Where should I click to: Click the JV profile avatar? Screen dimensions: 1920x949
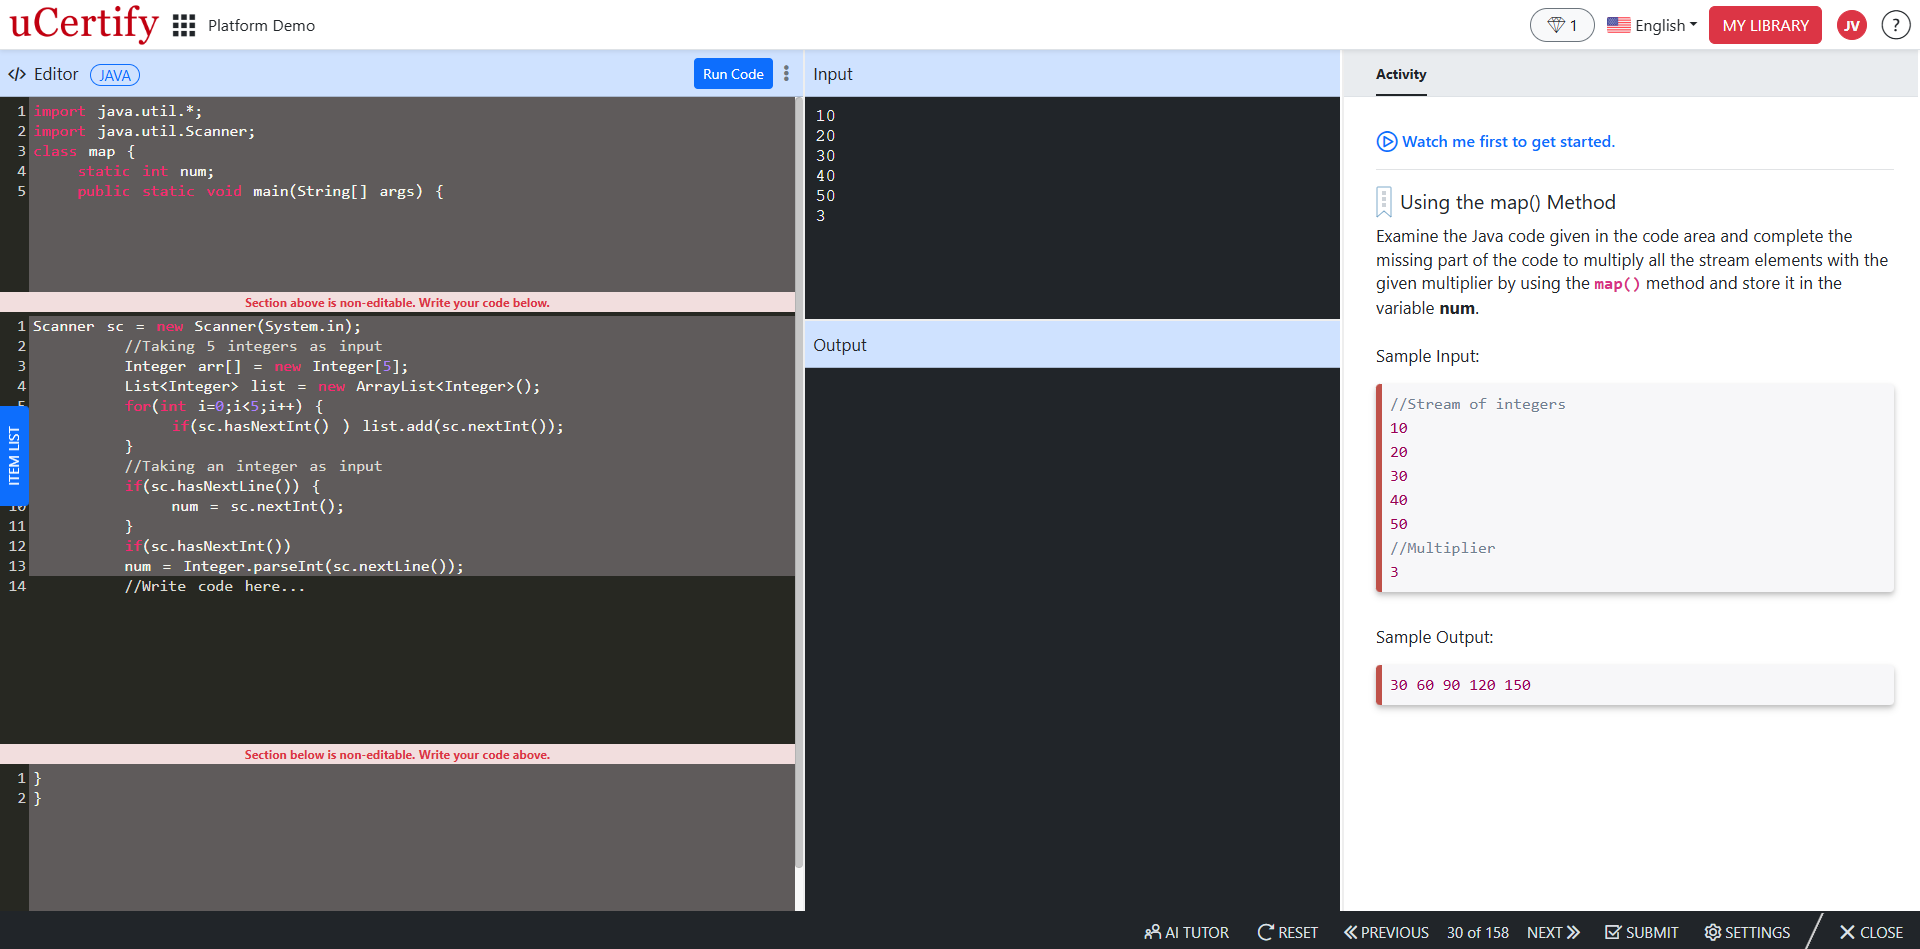point(1852,25)
